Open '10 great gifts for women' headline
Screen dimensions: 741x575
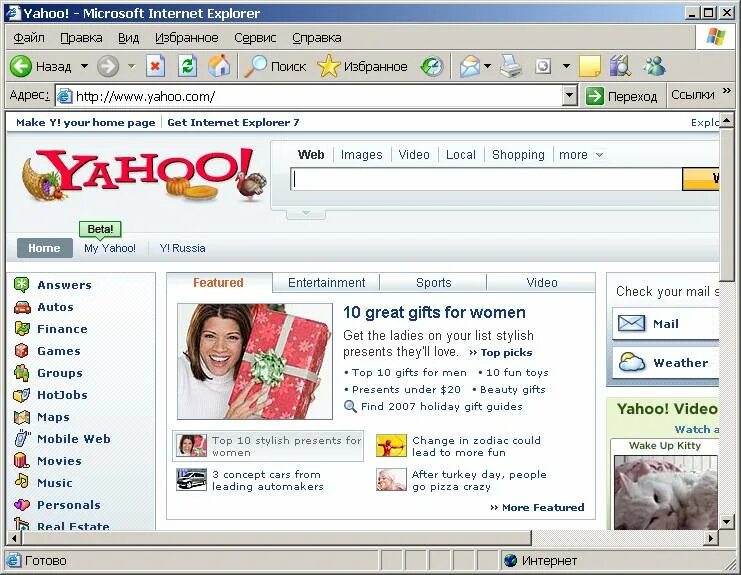[434, 312]
